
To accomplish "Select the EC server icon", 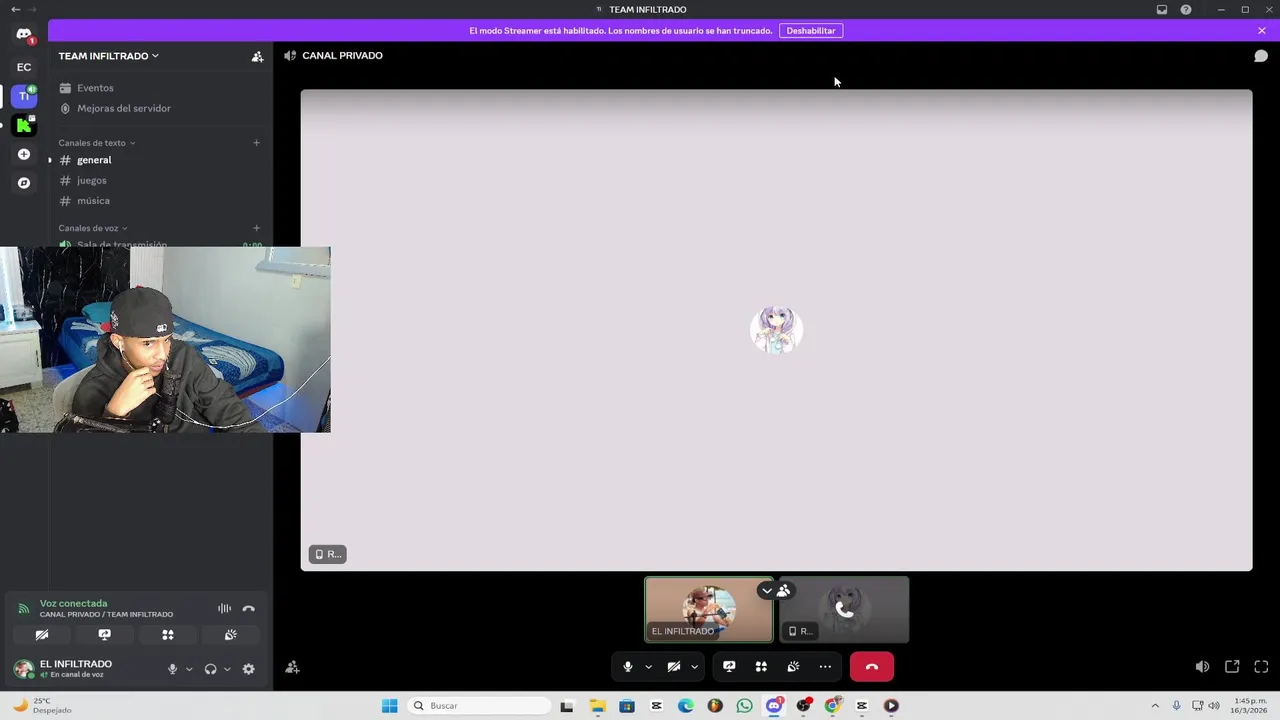I will [24, 67].
